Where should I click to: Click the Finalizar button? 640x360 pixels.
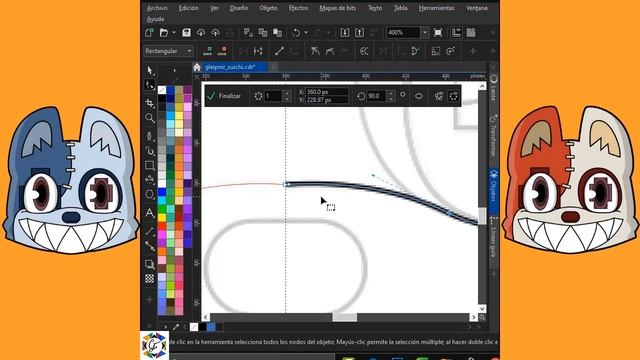pyautogui.click(x=224, y=96)
